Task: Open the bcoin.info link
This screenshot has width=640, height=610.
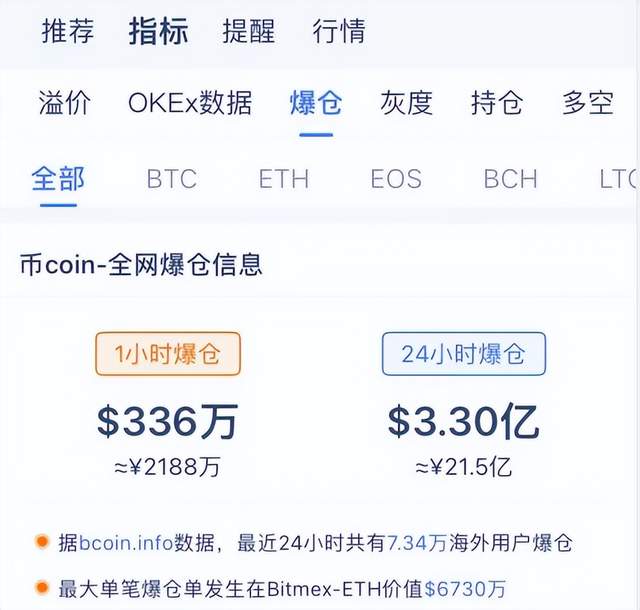Action: tap(126, 543)
